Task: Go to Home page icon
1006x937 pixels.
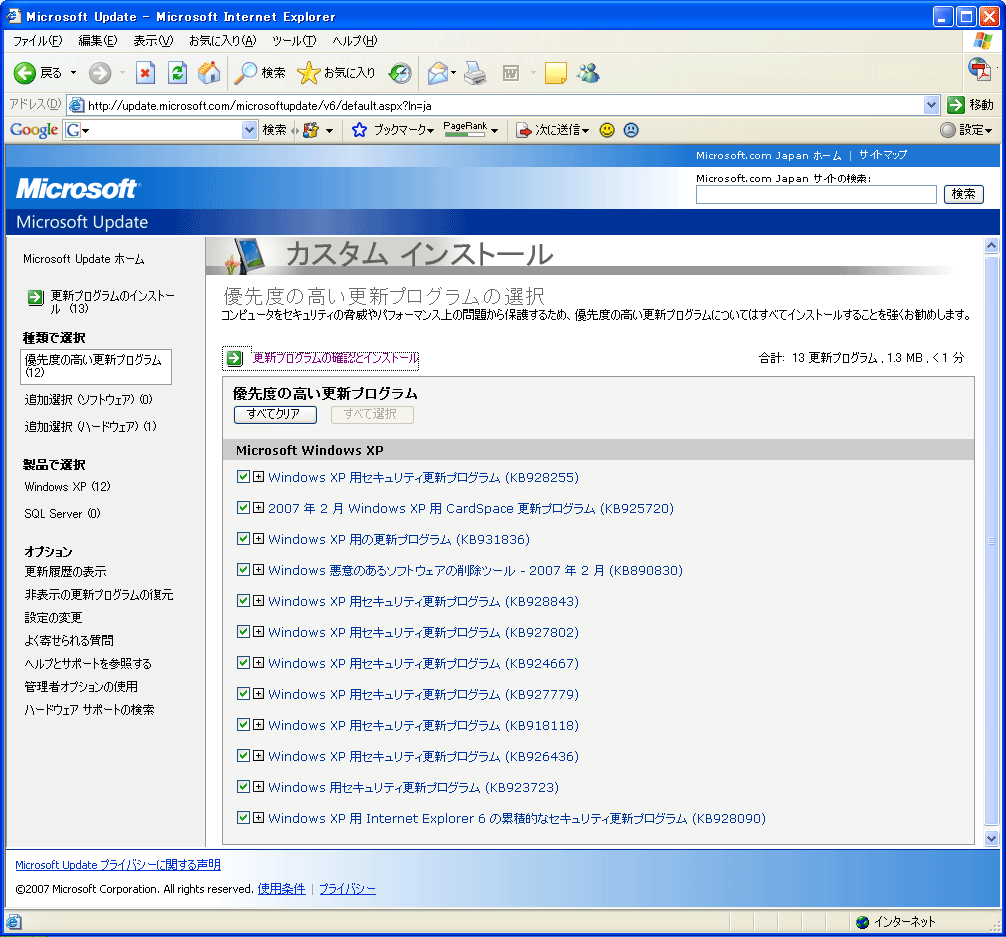Action: pos(209,73)
